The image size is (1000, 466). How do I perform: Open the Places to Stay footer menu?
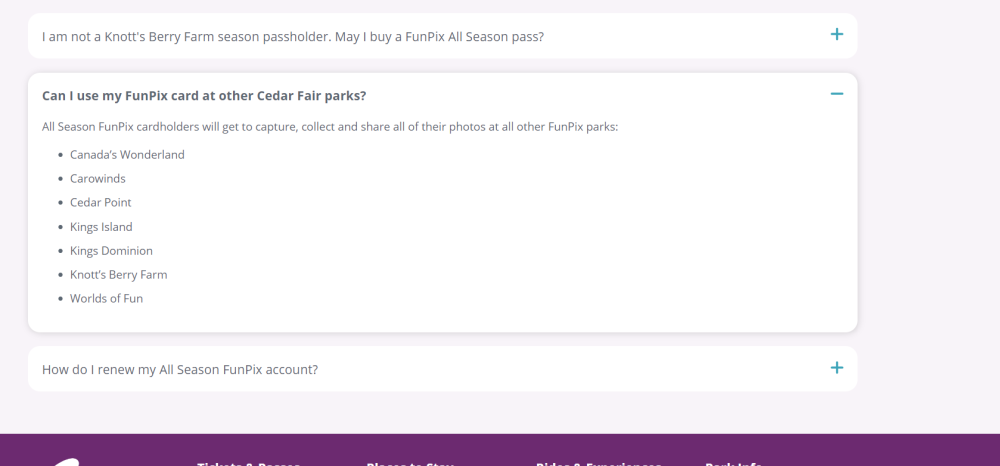[x=410, y=463]
